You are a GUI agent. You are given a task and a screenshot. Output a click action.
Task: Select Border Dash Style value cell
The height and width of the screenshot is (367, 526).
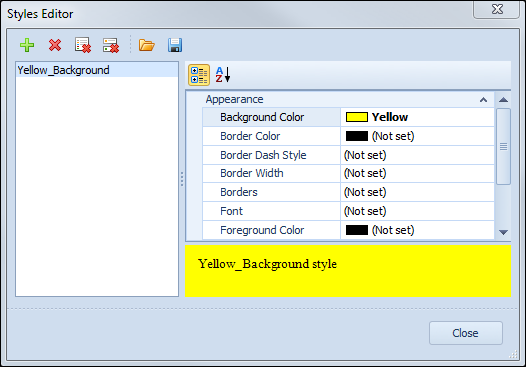tap(417, 155)
